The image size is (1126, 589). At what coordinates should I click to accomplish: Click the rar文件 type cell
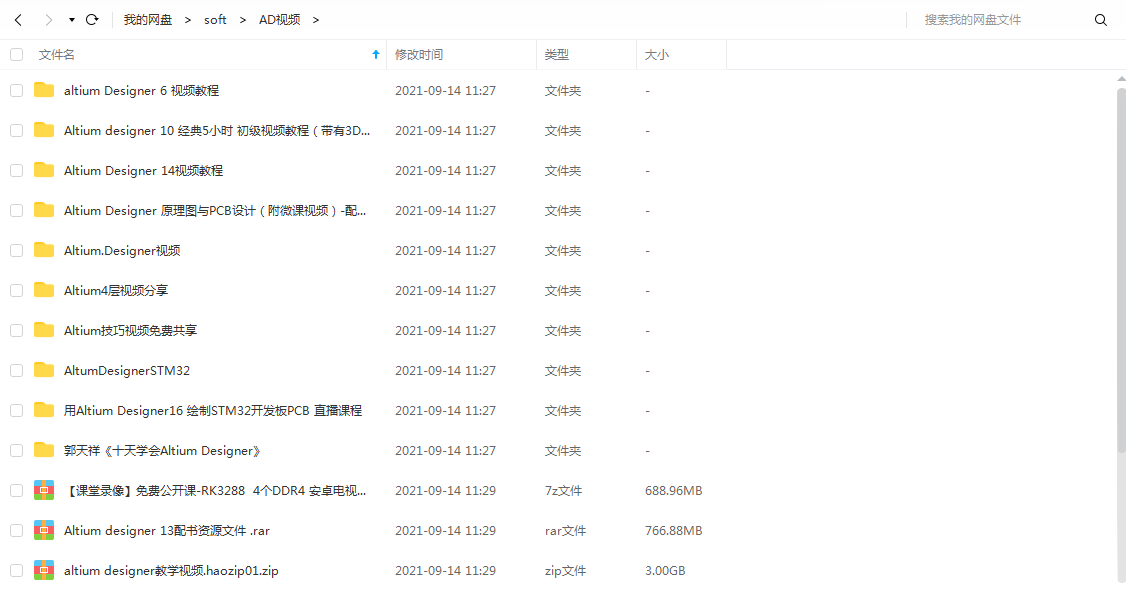pyautogui.click(x=565, y=531)
